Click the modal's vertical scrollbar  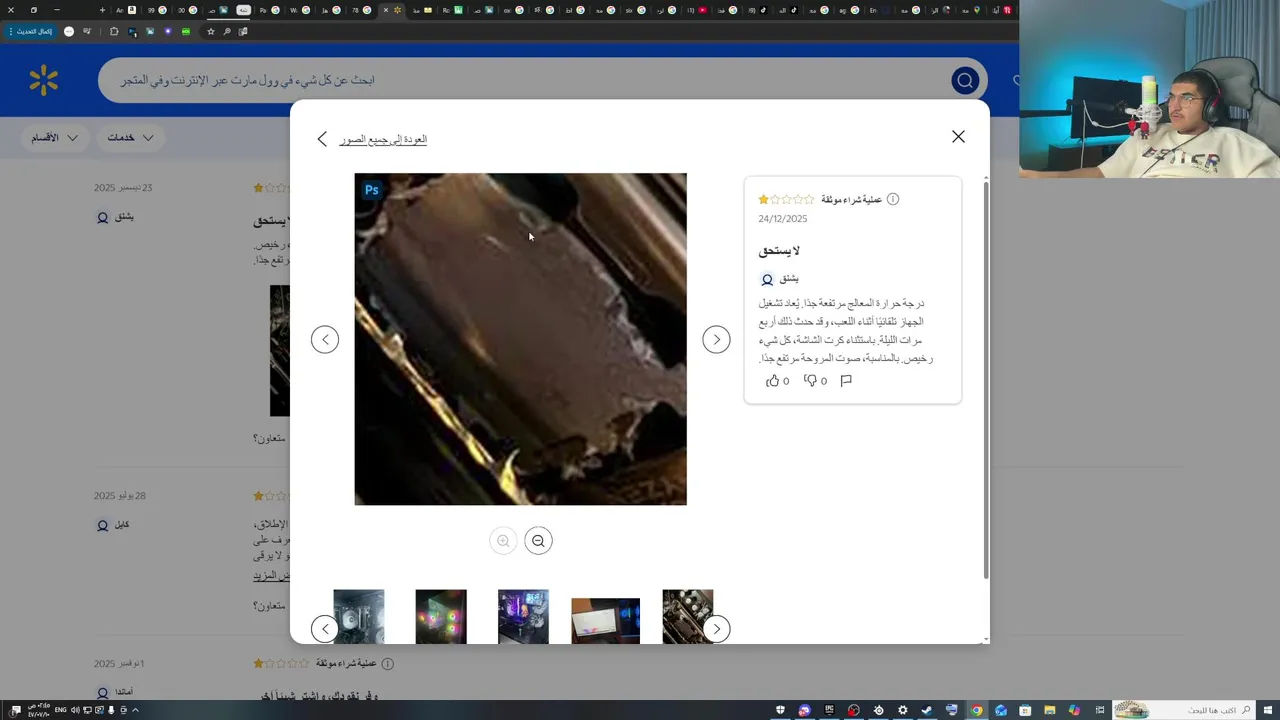tap(986, 380)
